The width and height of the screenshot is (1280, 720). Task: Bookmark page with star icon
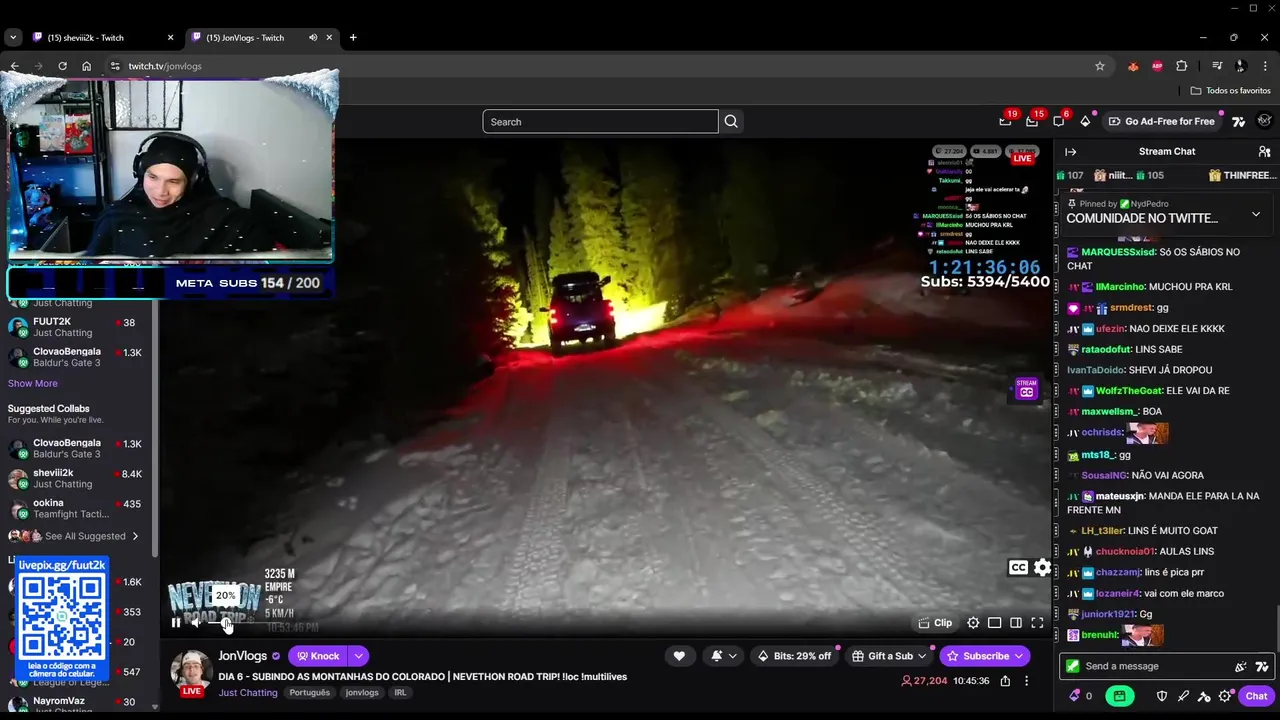pos(1100,66)
